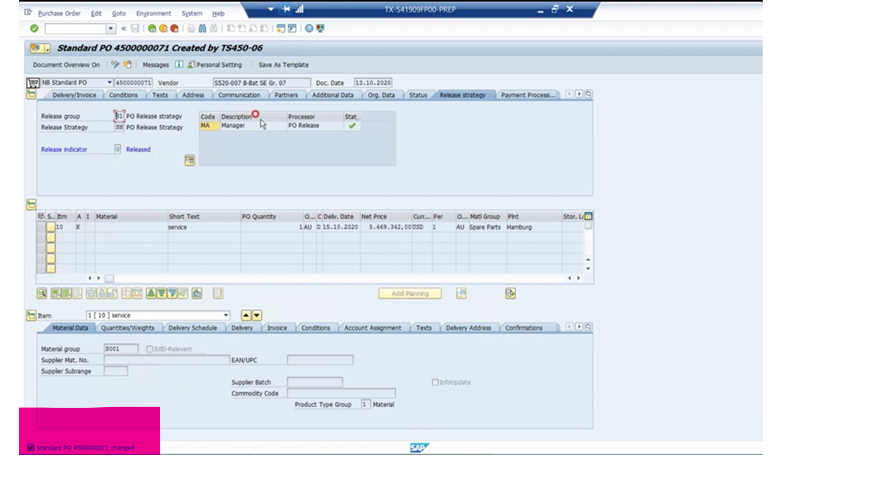Click the net price cell 5.469.342,00

386,227
